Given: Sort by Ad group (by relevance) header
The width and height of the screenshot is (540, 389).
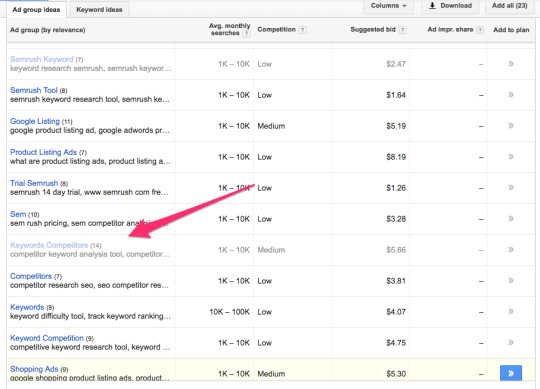Looking at the screenshot, I should point(48,30).
